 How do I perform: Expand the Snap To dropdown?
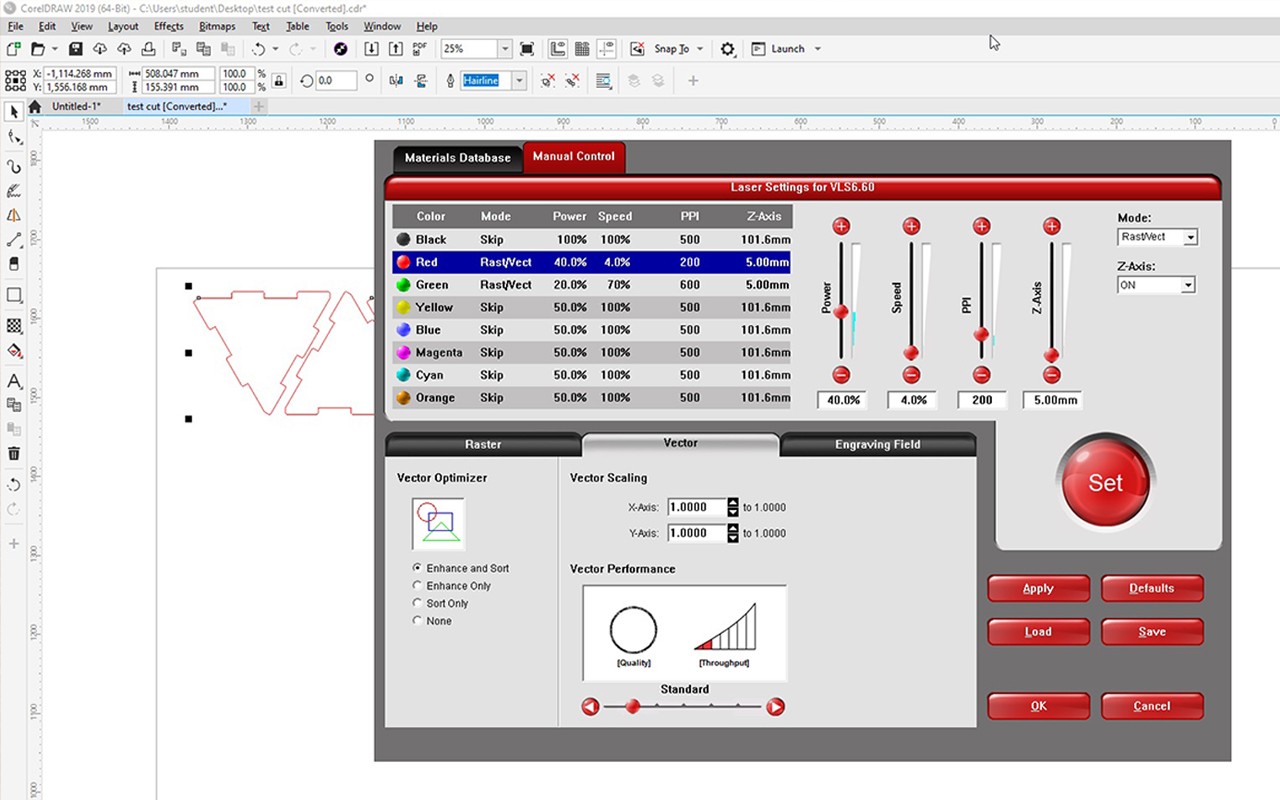700,48
